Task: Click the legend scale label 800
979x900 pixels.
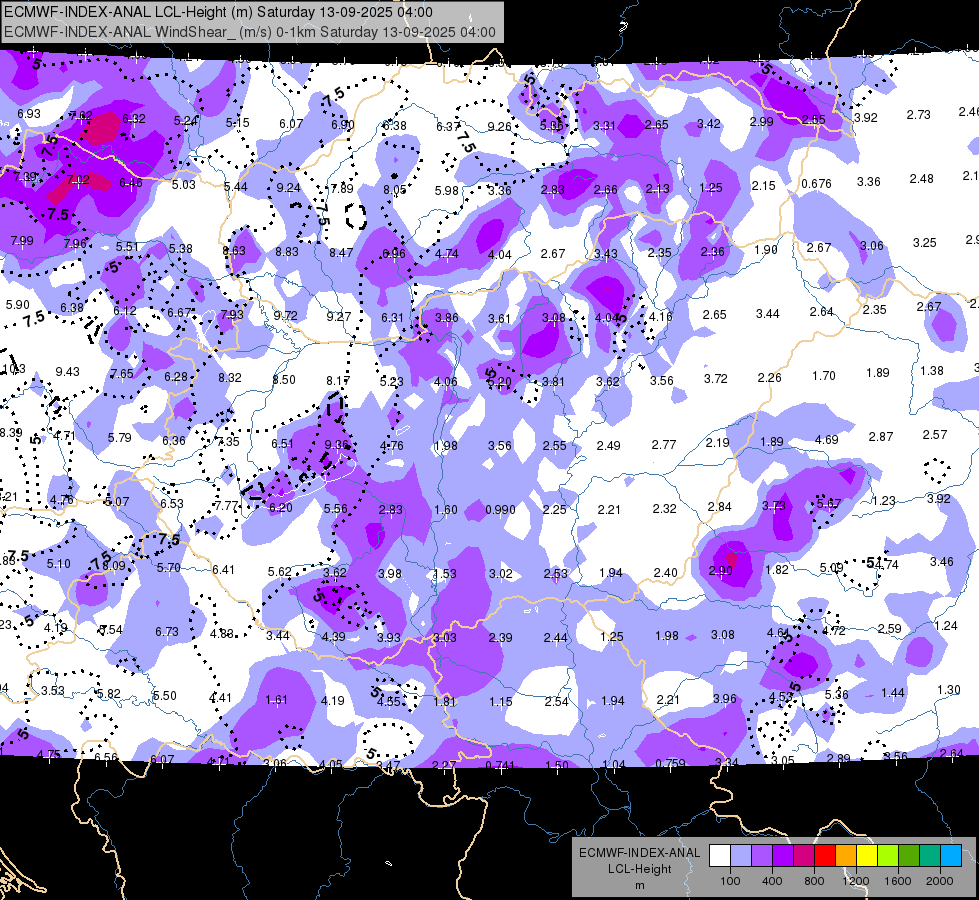Action: (814, 881)
